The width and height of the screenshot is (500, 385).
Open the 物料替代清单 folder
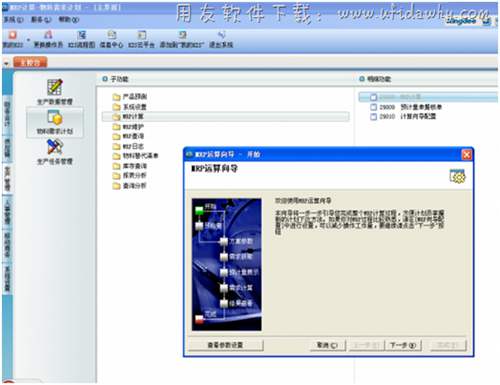pos(135,156)
